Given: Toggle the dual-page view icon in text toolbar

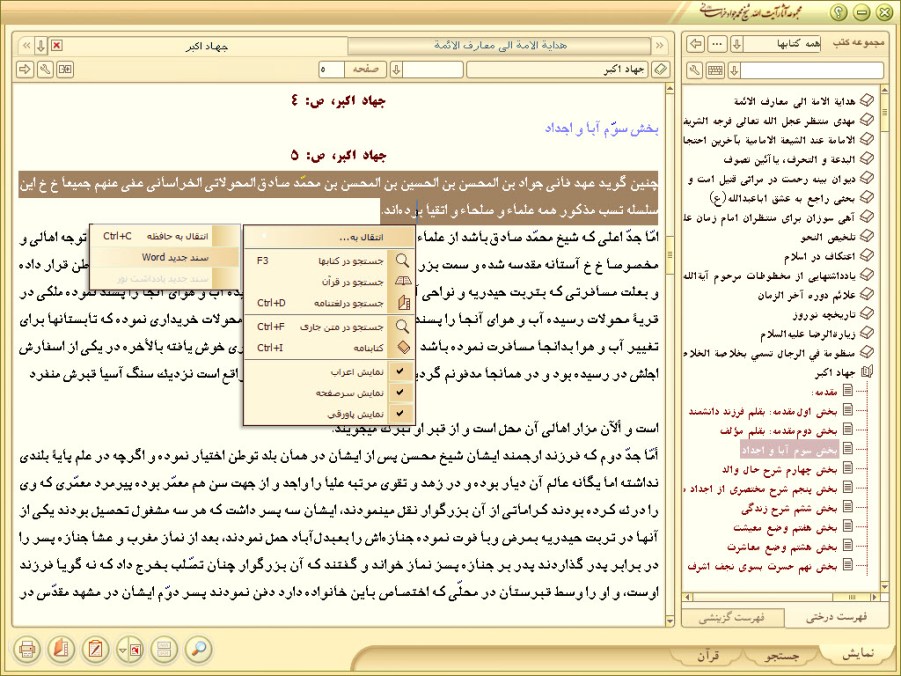Looking at the screenshot, I should click(x=66, y=70).
